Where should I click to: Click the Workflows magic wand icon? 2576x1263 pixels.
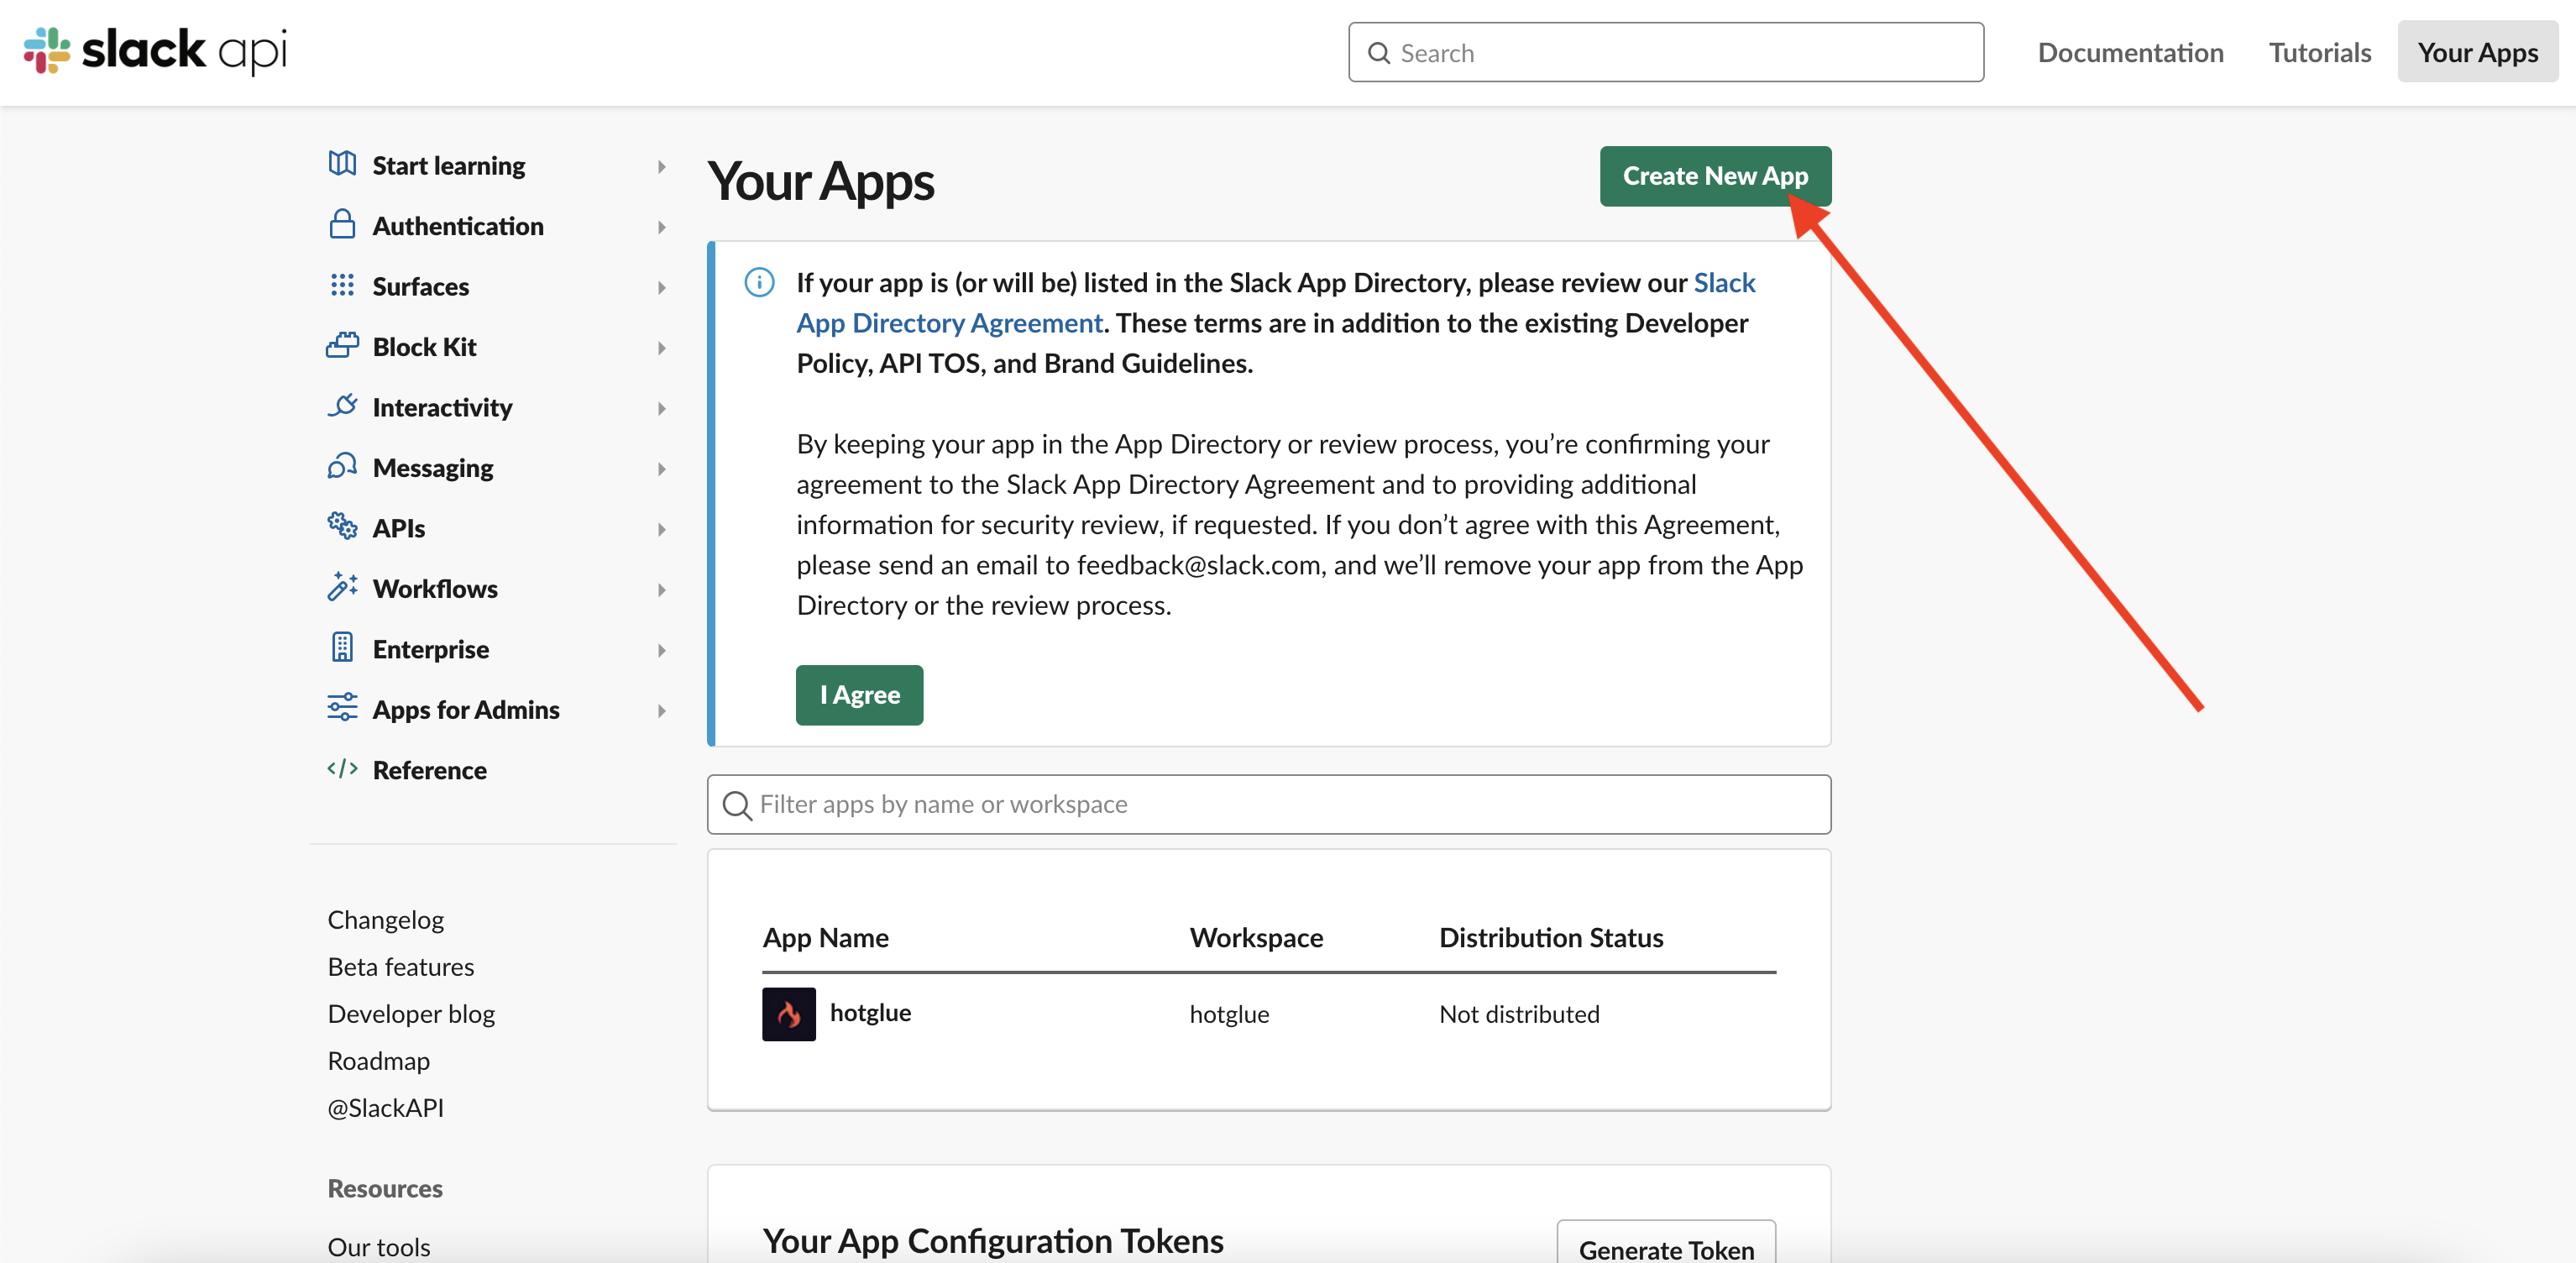tap(342, 587)
